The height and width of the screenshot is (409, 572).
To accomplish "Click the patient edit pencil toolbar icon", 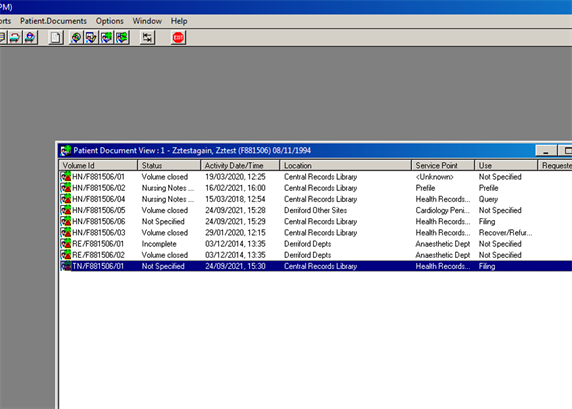I will (91, 38).
